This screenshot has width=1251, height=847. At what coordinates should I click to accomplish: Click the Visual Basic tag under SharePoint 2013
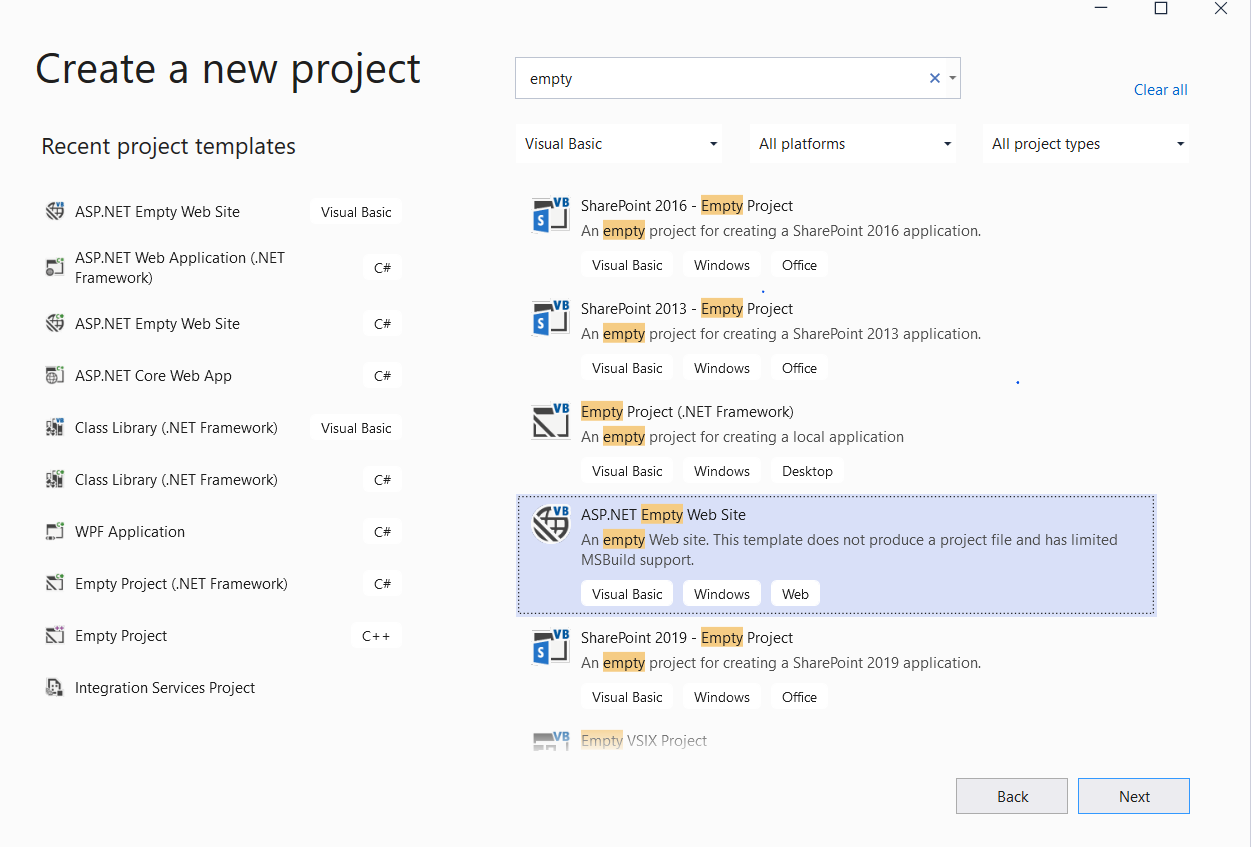click(x=627, y=368)
